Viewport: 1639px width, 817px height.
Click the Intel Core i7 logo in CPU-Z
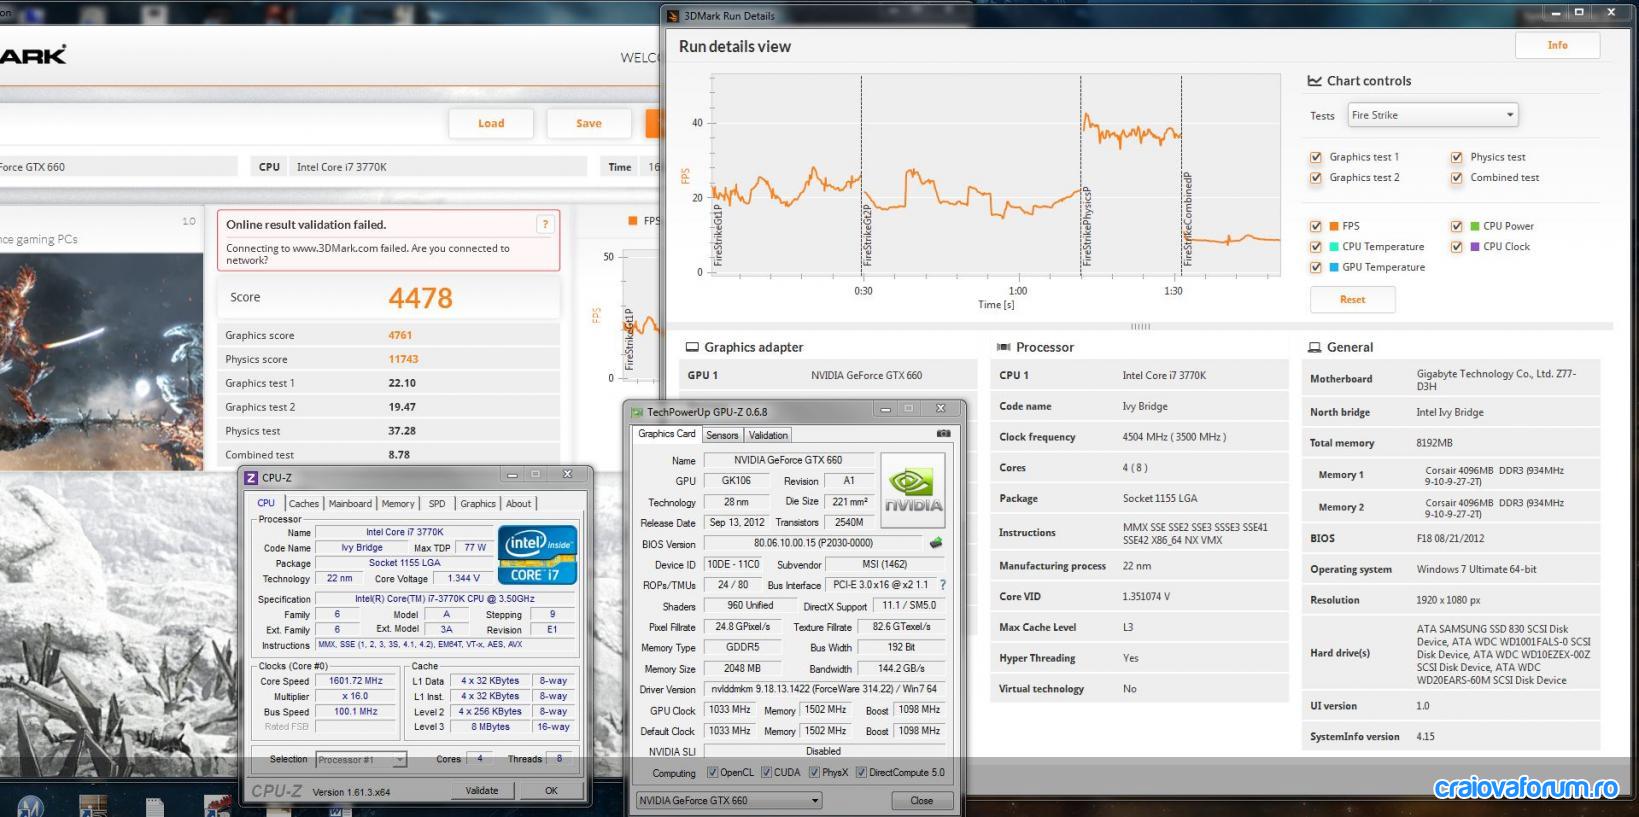pos(537,555)
